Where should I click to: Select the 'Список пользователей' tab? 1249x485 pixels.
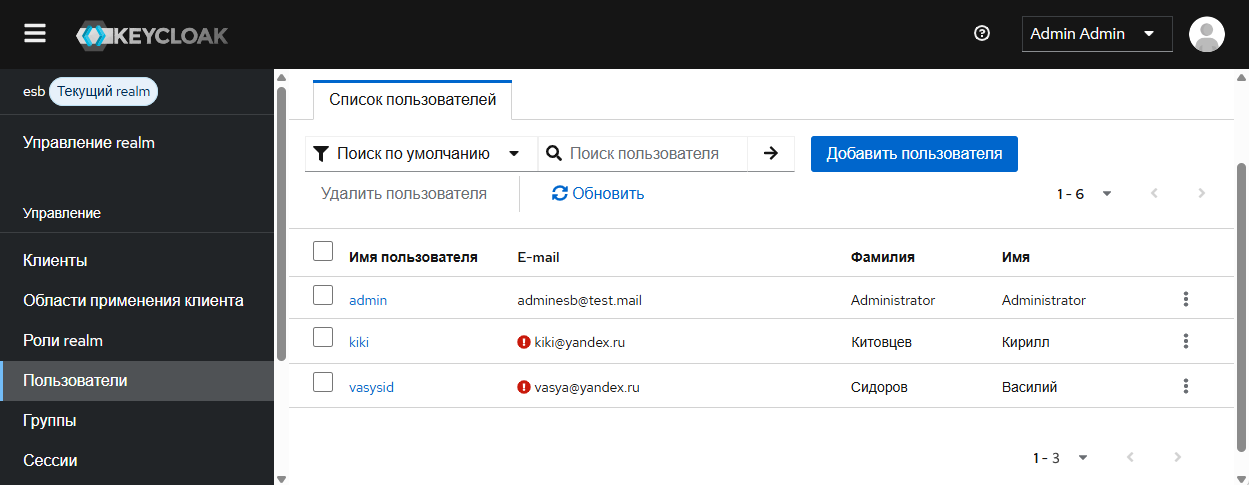tap(412, 100)
